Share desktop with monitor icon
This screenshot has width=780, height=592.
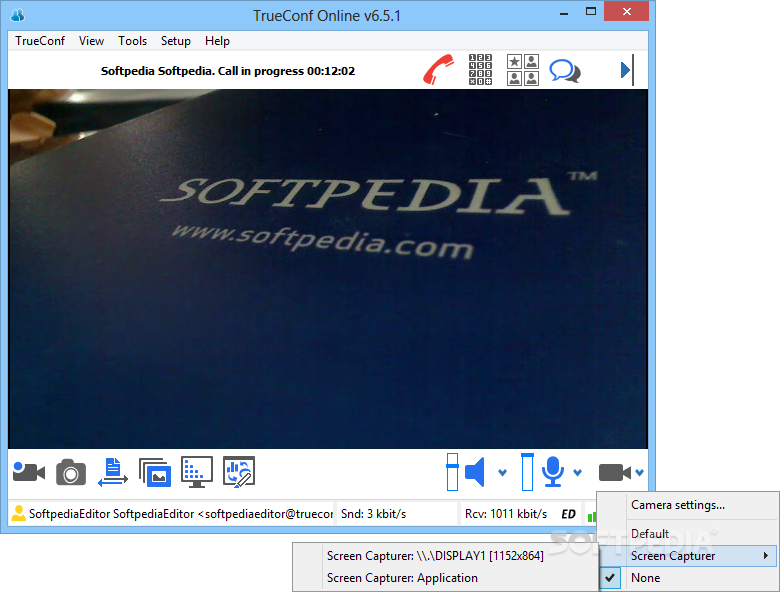pos(197,472)
